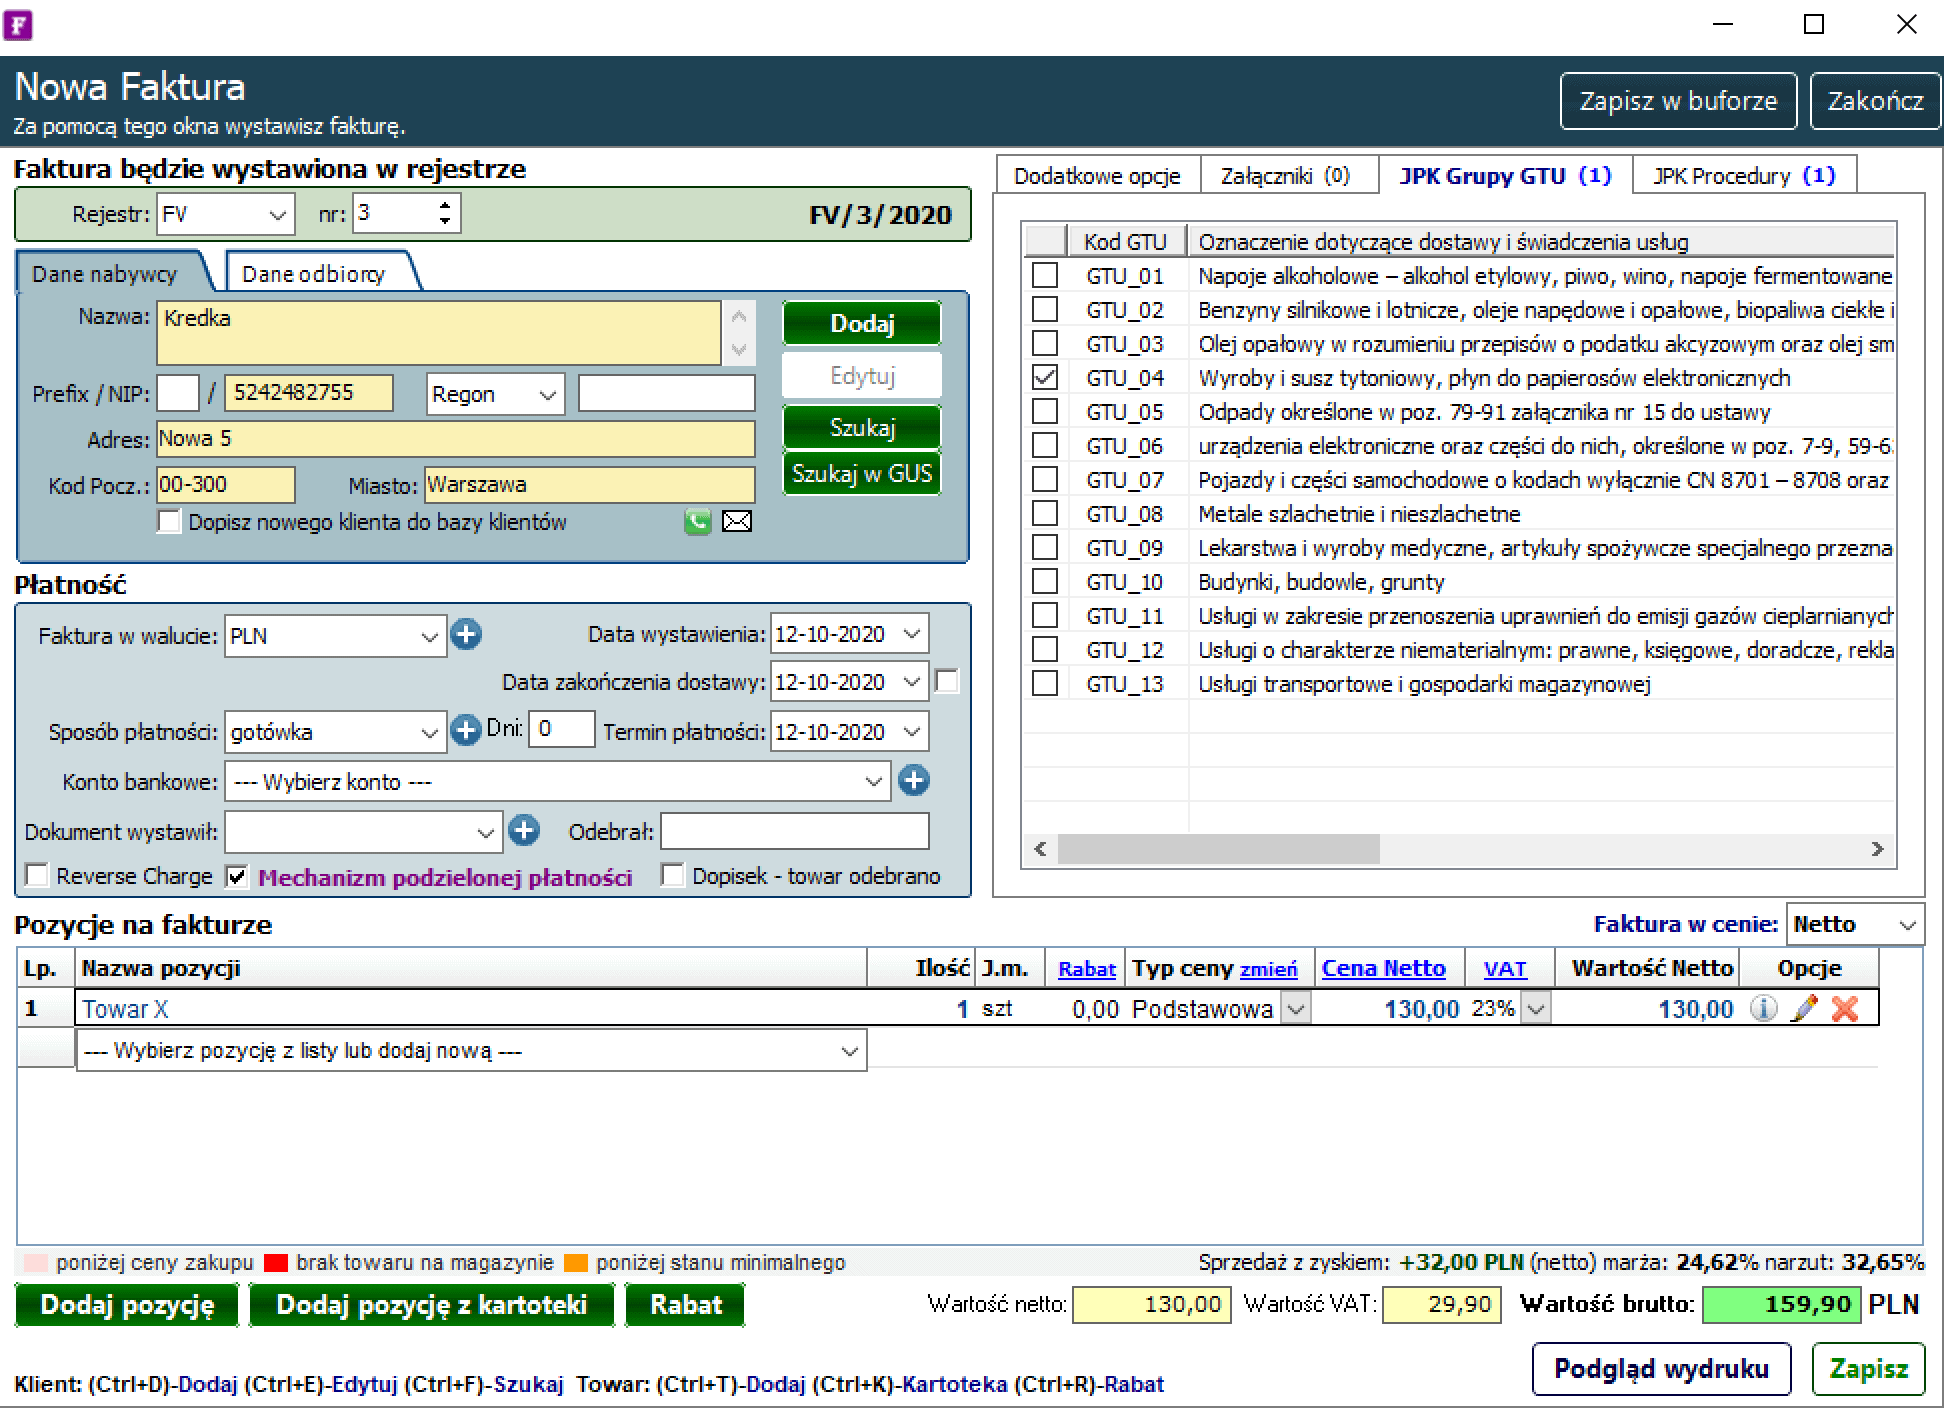This screenshot has width=1944, height=1408.
Task: Click the NIP field containing 5242482755
Action: [309, 393]
